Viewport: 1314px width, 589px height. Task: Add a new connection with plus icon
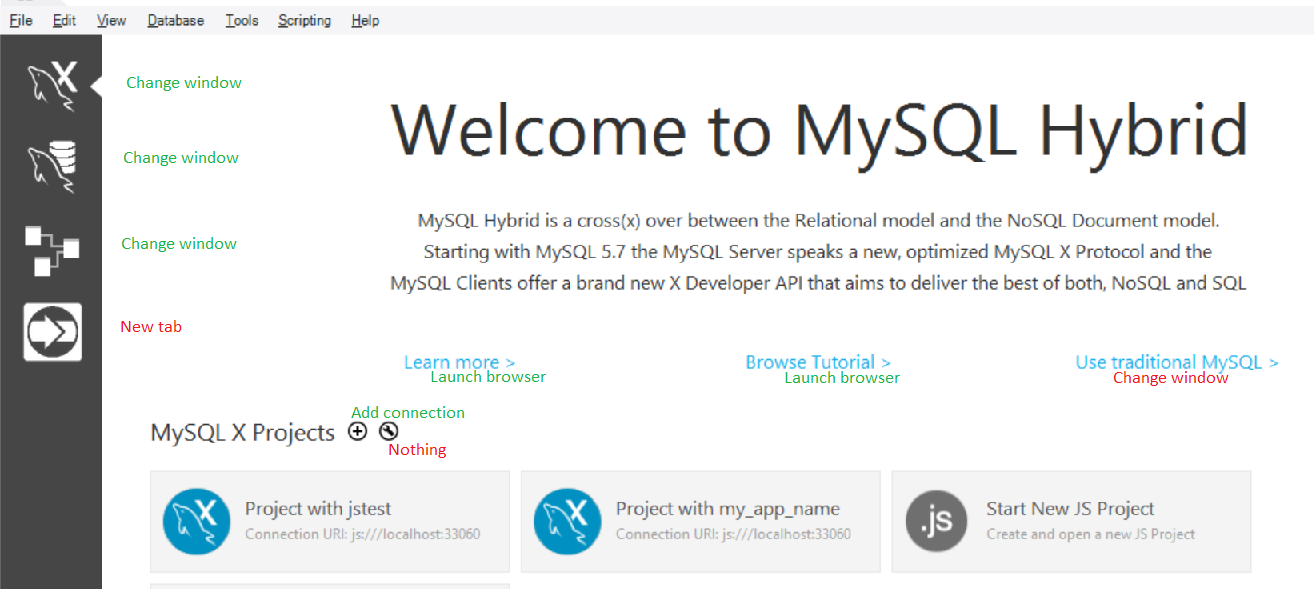358,432
